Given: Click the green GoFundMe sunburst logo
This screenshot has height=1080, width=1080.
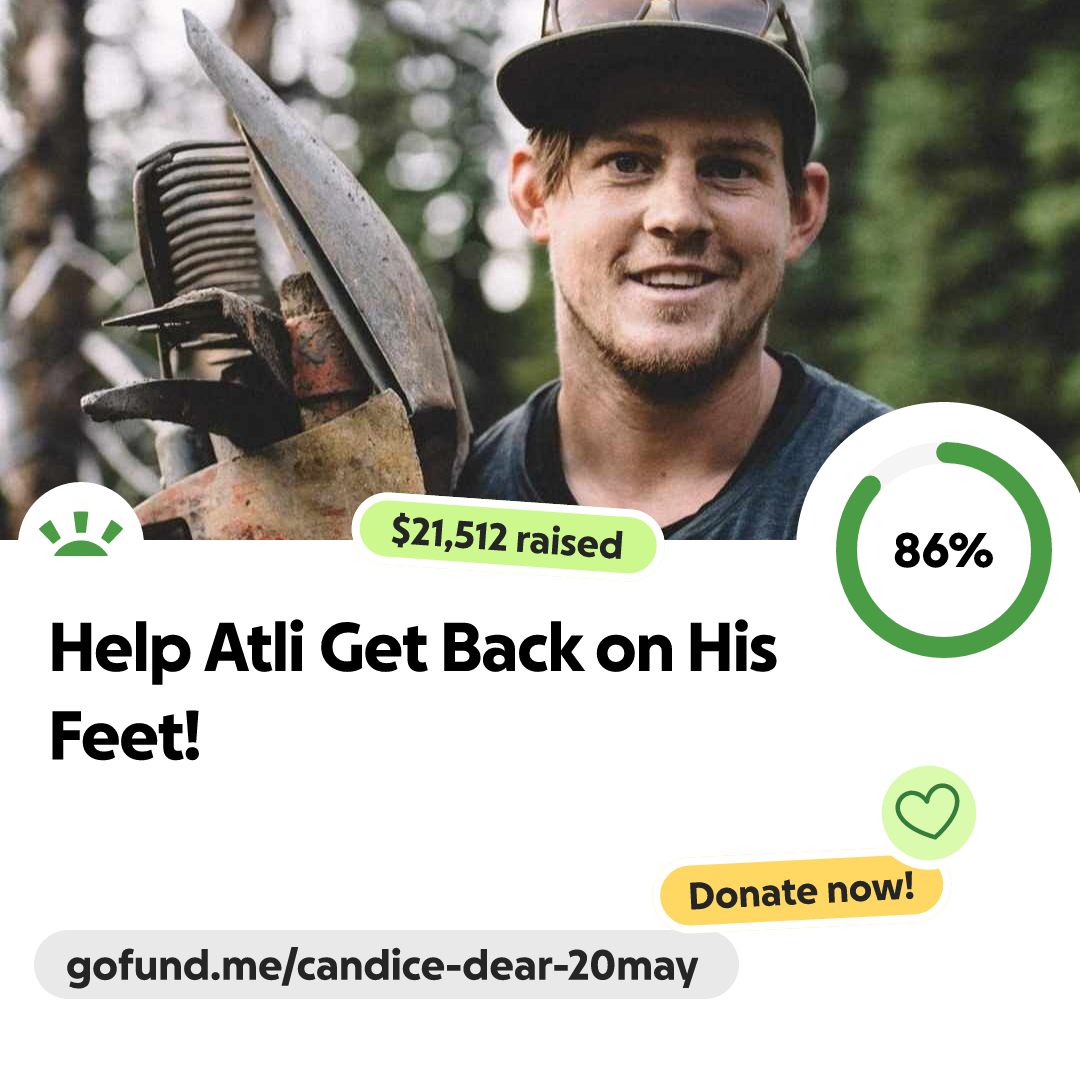Looking at the screenshot, I should tap(81, 534).
